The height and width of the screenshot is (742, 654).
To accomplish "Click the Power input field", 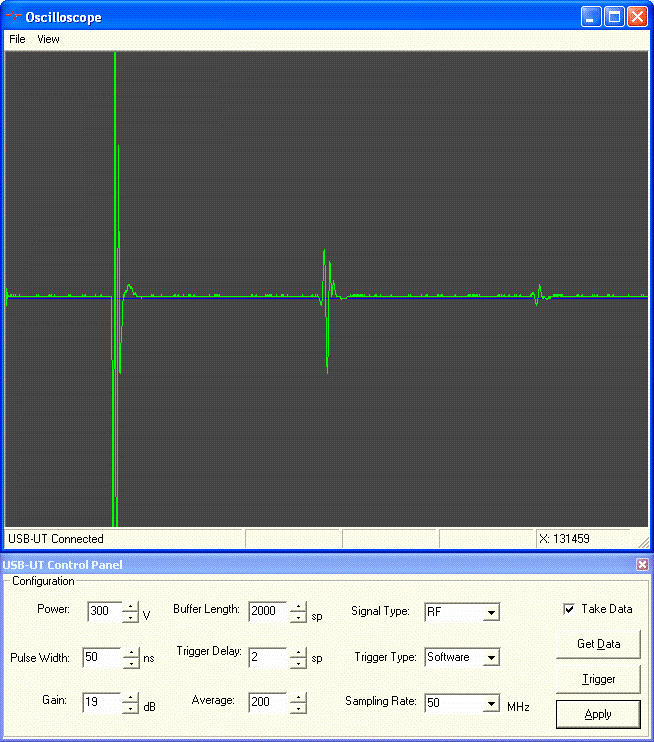I will tap(103, 611).
